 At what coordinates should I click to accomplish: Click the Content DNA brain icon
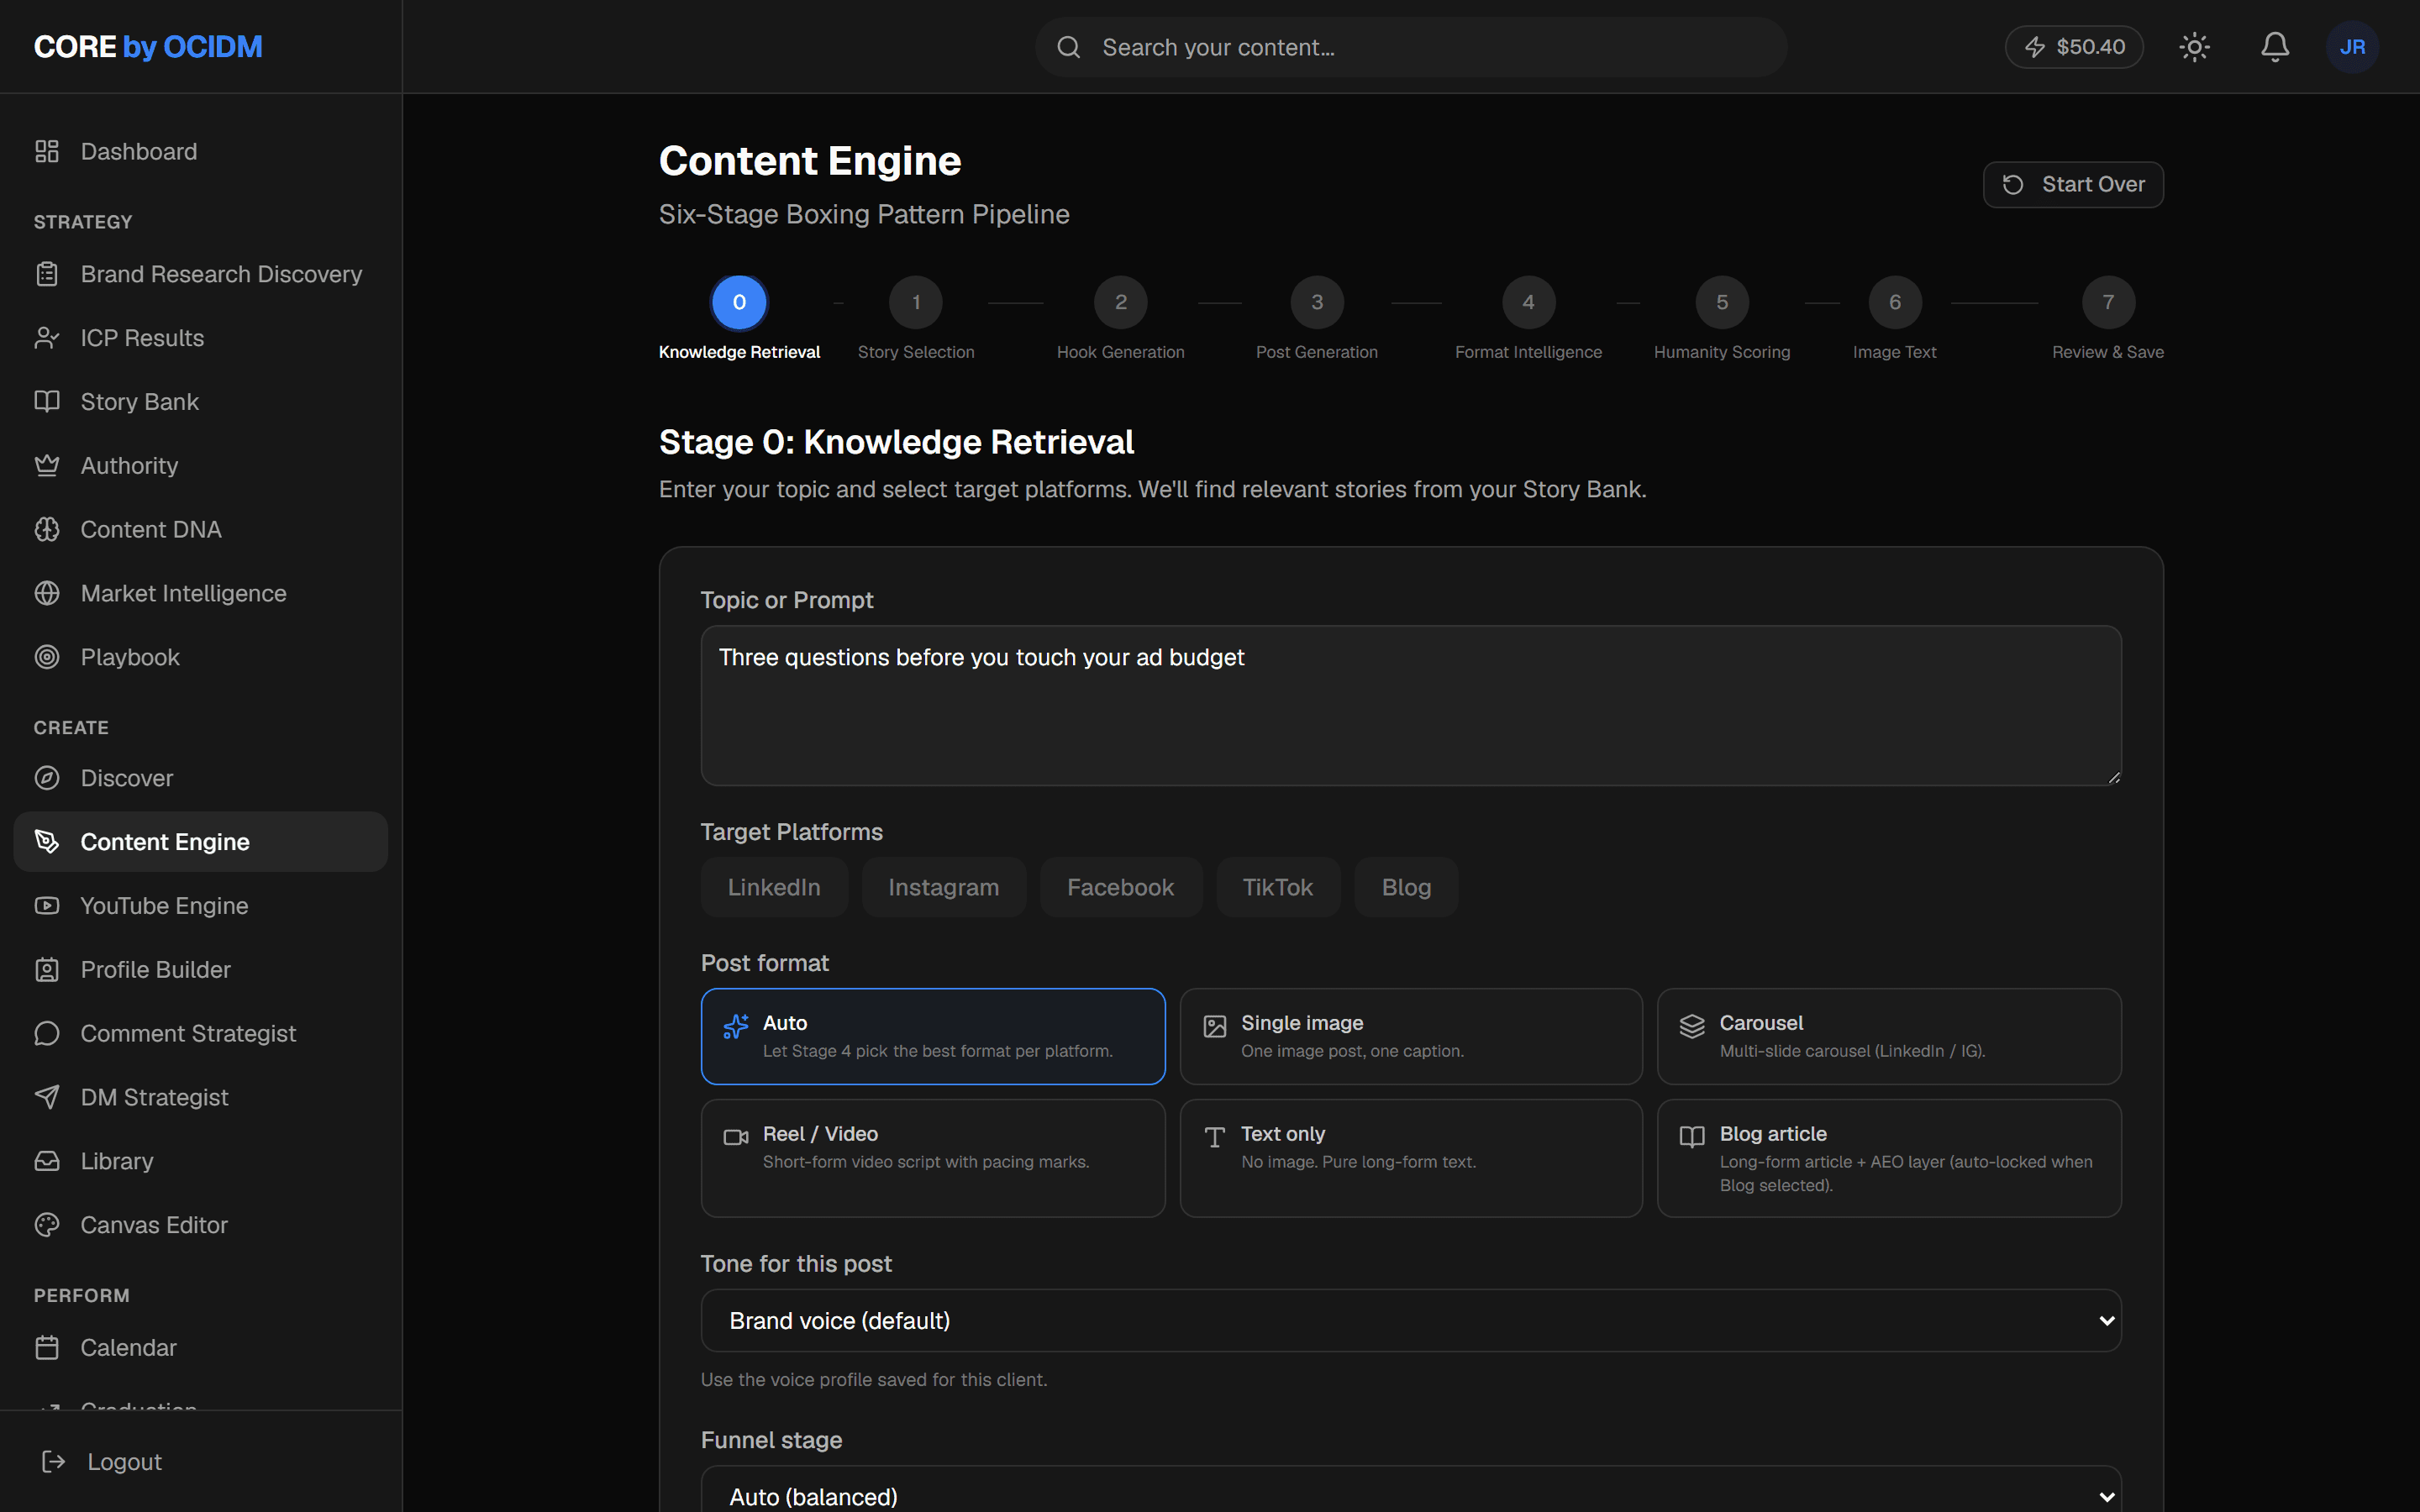[47, 530]
